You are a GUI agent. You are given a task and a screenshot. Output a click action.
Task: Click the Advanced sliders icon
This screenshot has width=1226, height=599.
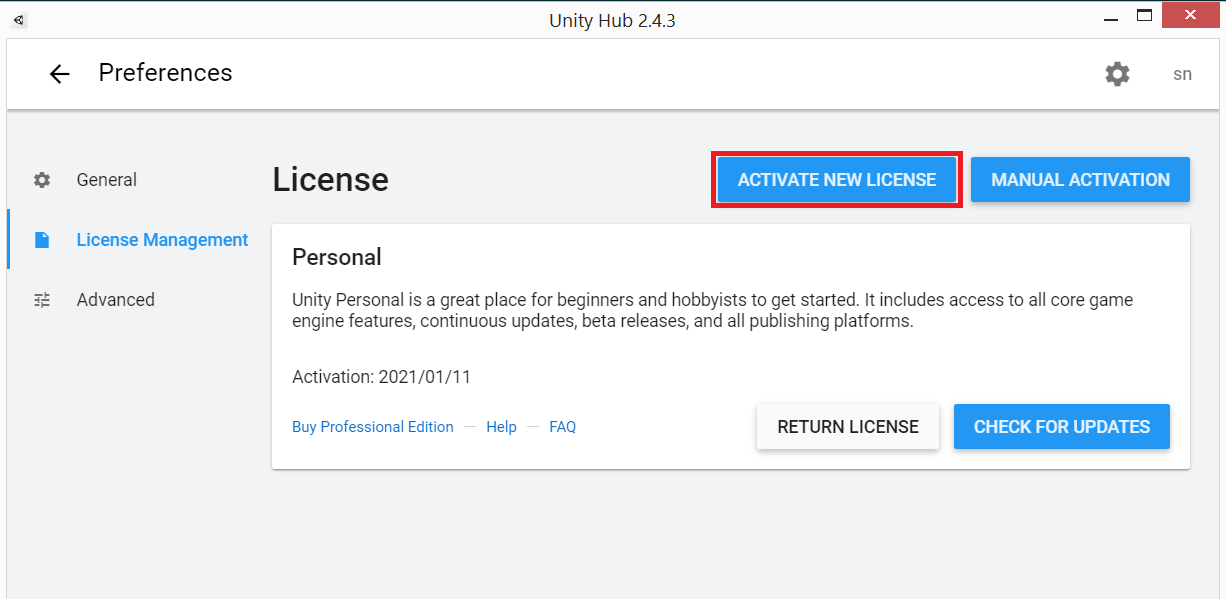42,300
